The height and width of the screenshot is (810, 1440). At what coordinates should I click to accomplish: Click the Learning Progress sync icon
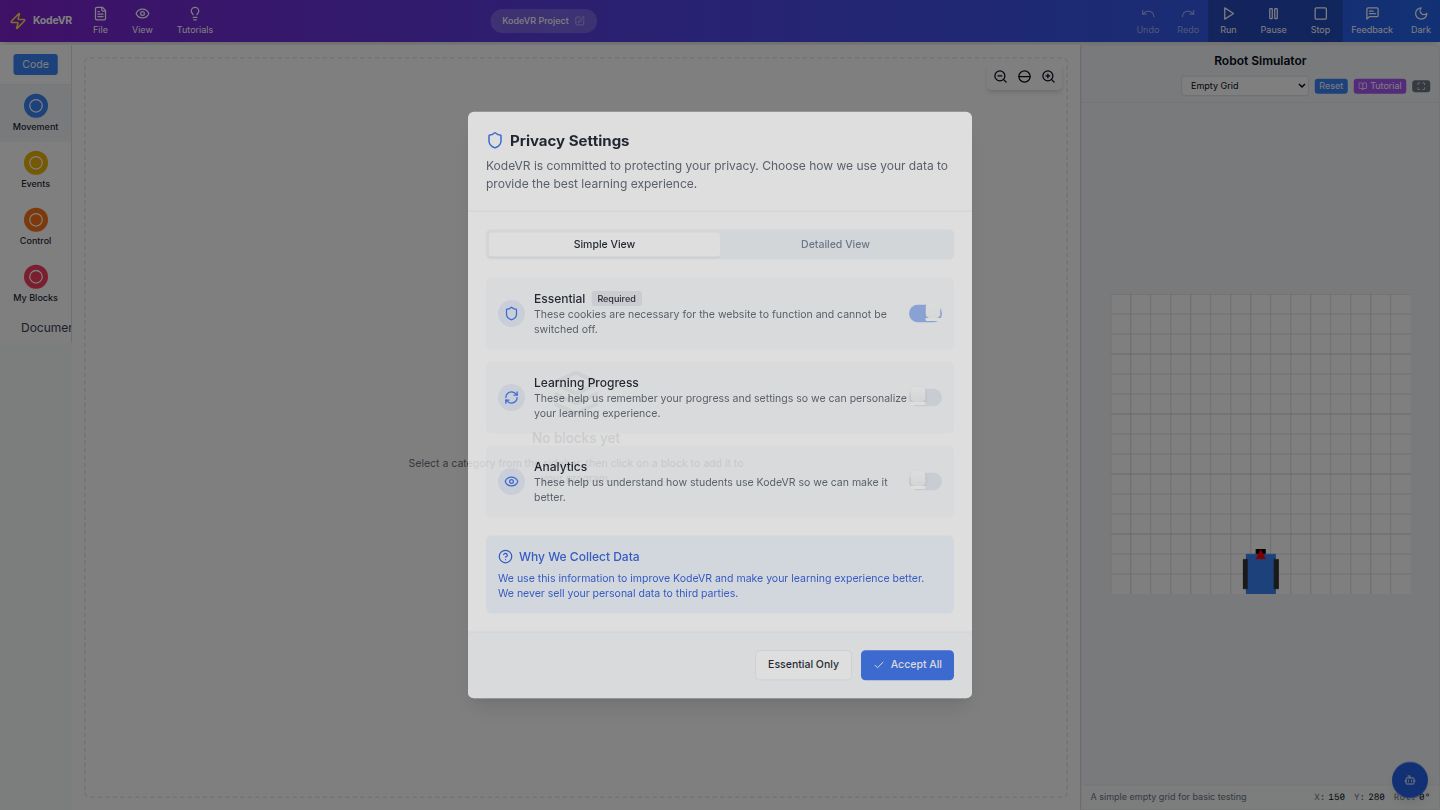click(x=511, y=397)
